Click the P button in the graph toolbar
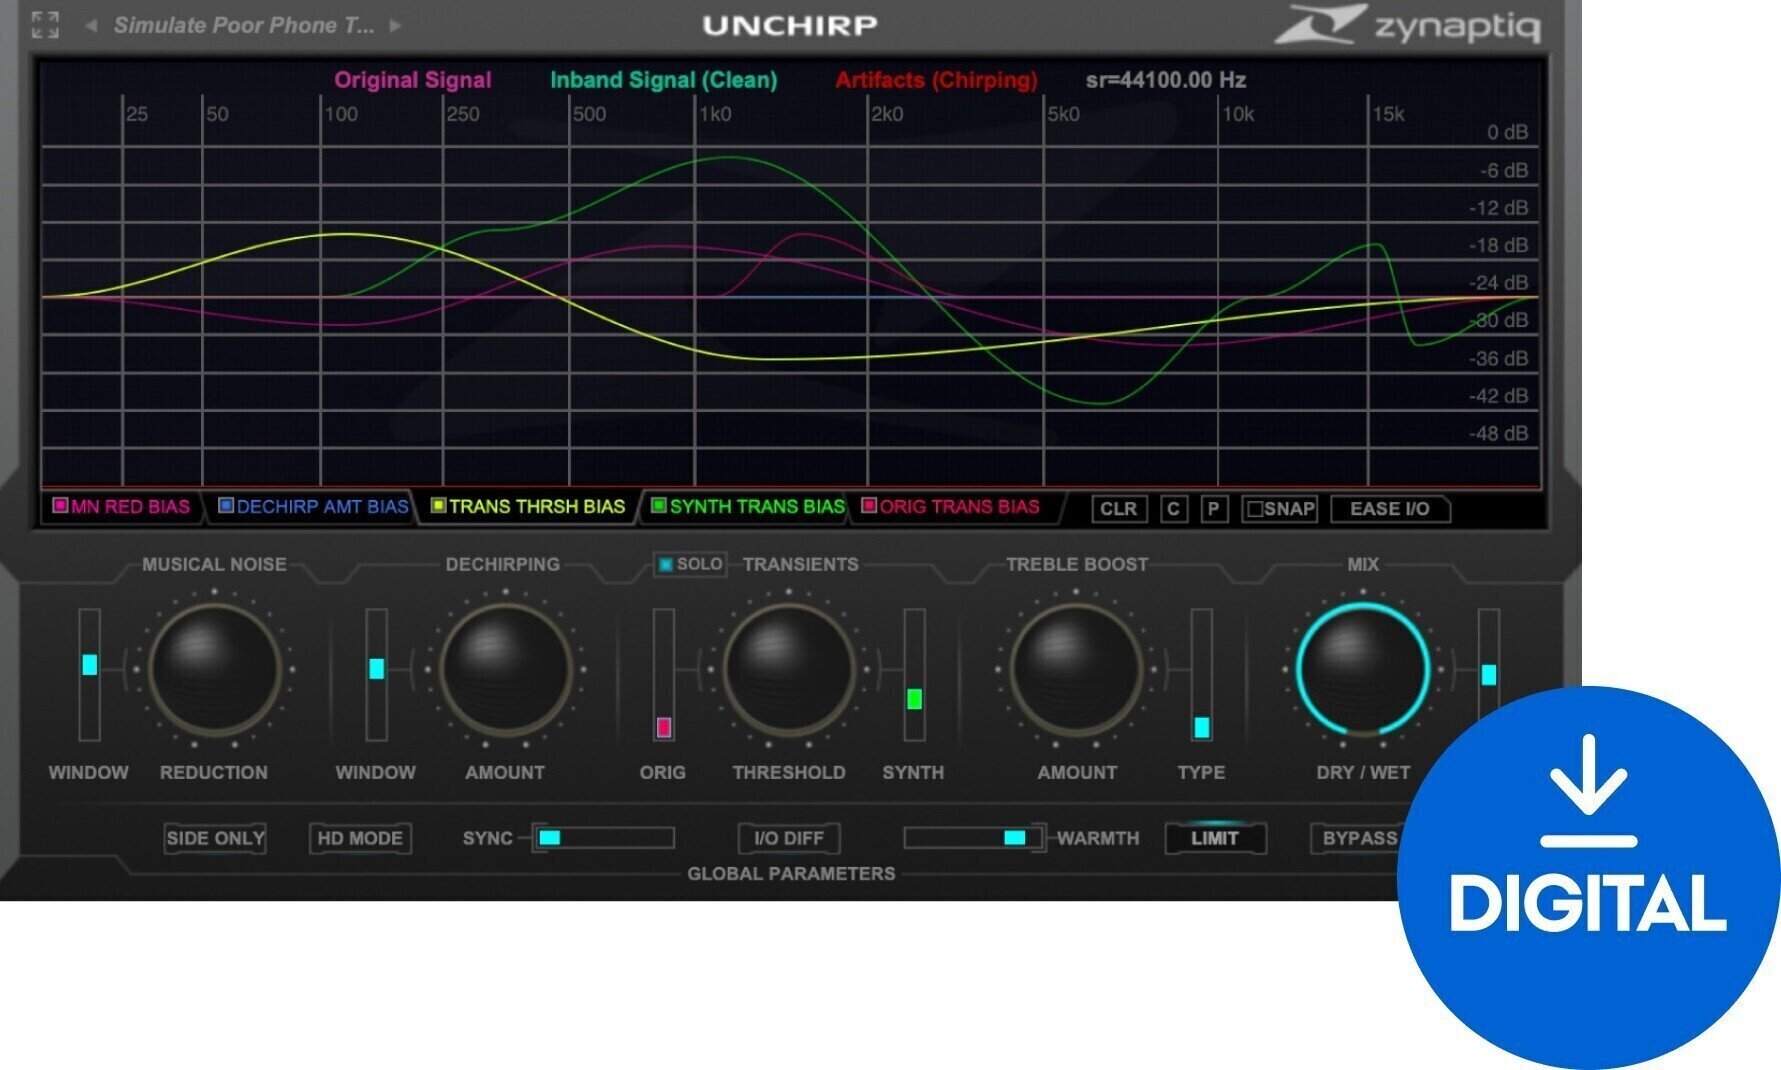The image size is (1781, 1070). point(1213,510)
